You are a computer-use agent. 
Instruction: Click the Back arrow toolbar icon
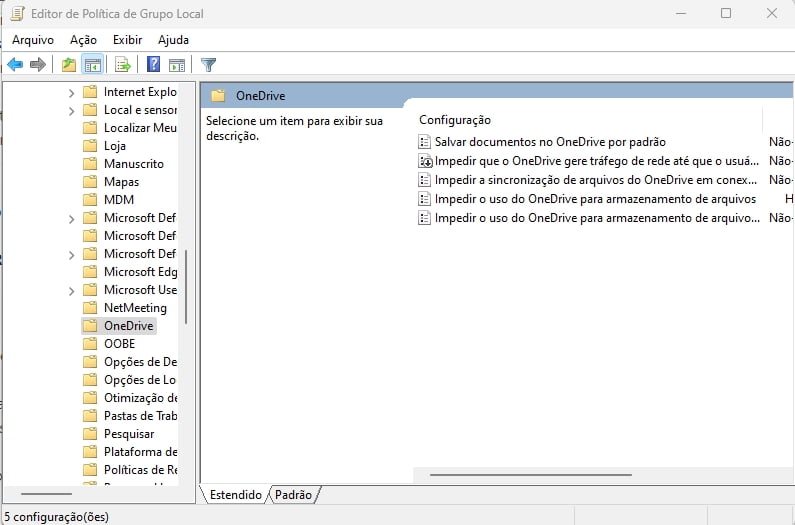coord(15,64)
